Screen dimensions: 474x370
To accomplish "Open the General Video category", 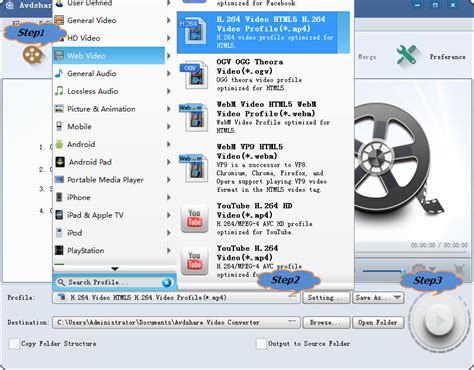I will click(x=109, y=20).
